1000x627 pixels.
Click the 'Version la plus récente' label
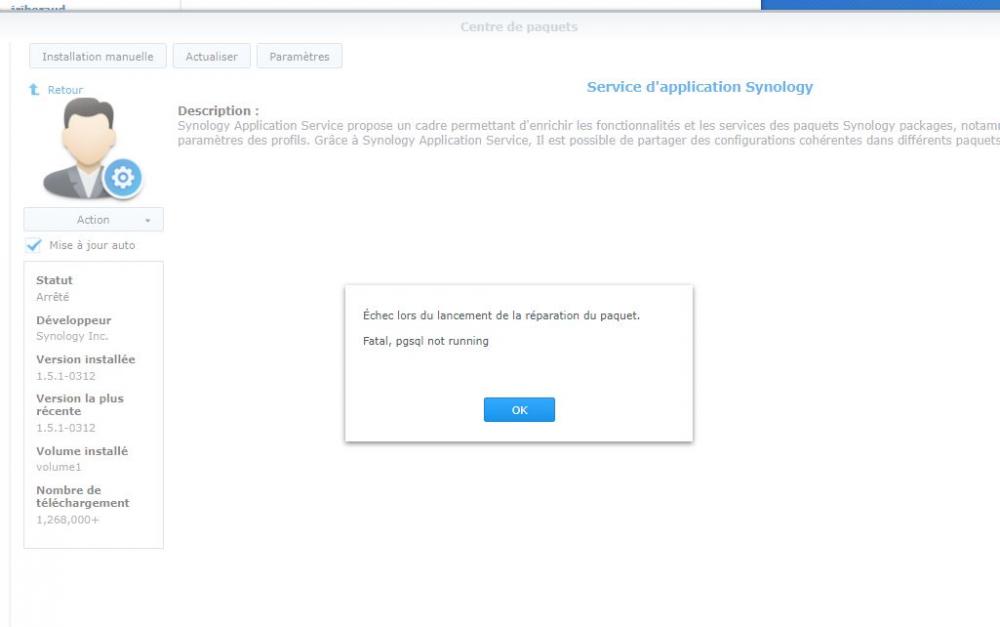(x=80, y=404)
